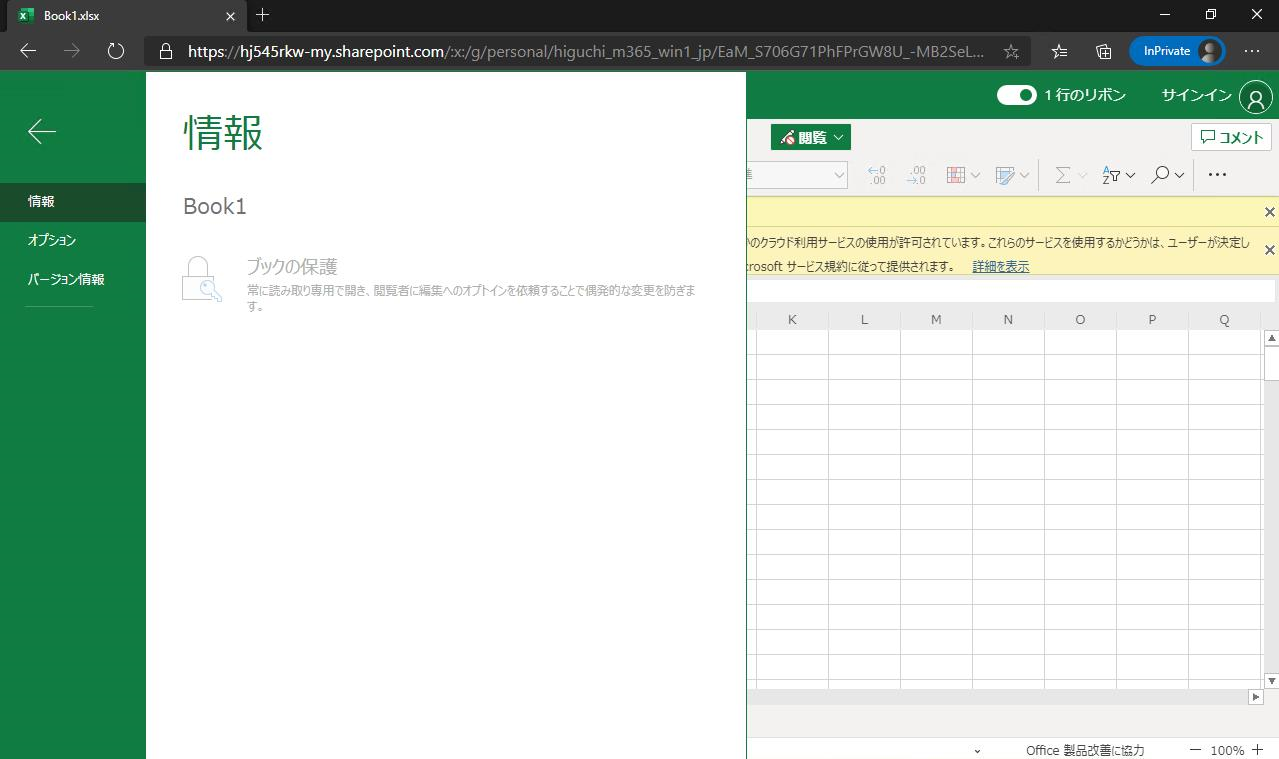Open the コメント pane button
Viewport: 1279px width, 759px height.
click(1231, 137)
